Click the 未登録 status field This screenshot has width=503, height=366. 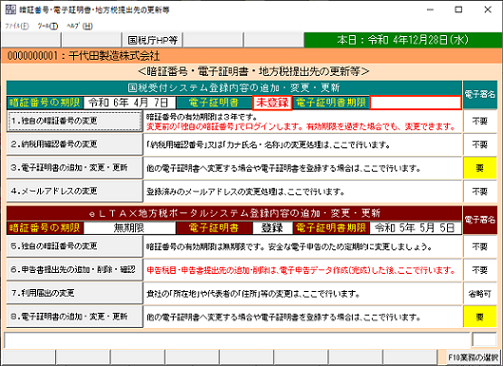(272, 103)
